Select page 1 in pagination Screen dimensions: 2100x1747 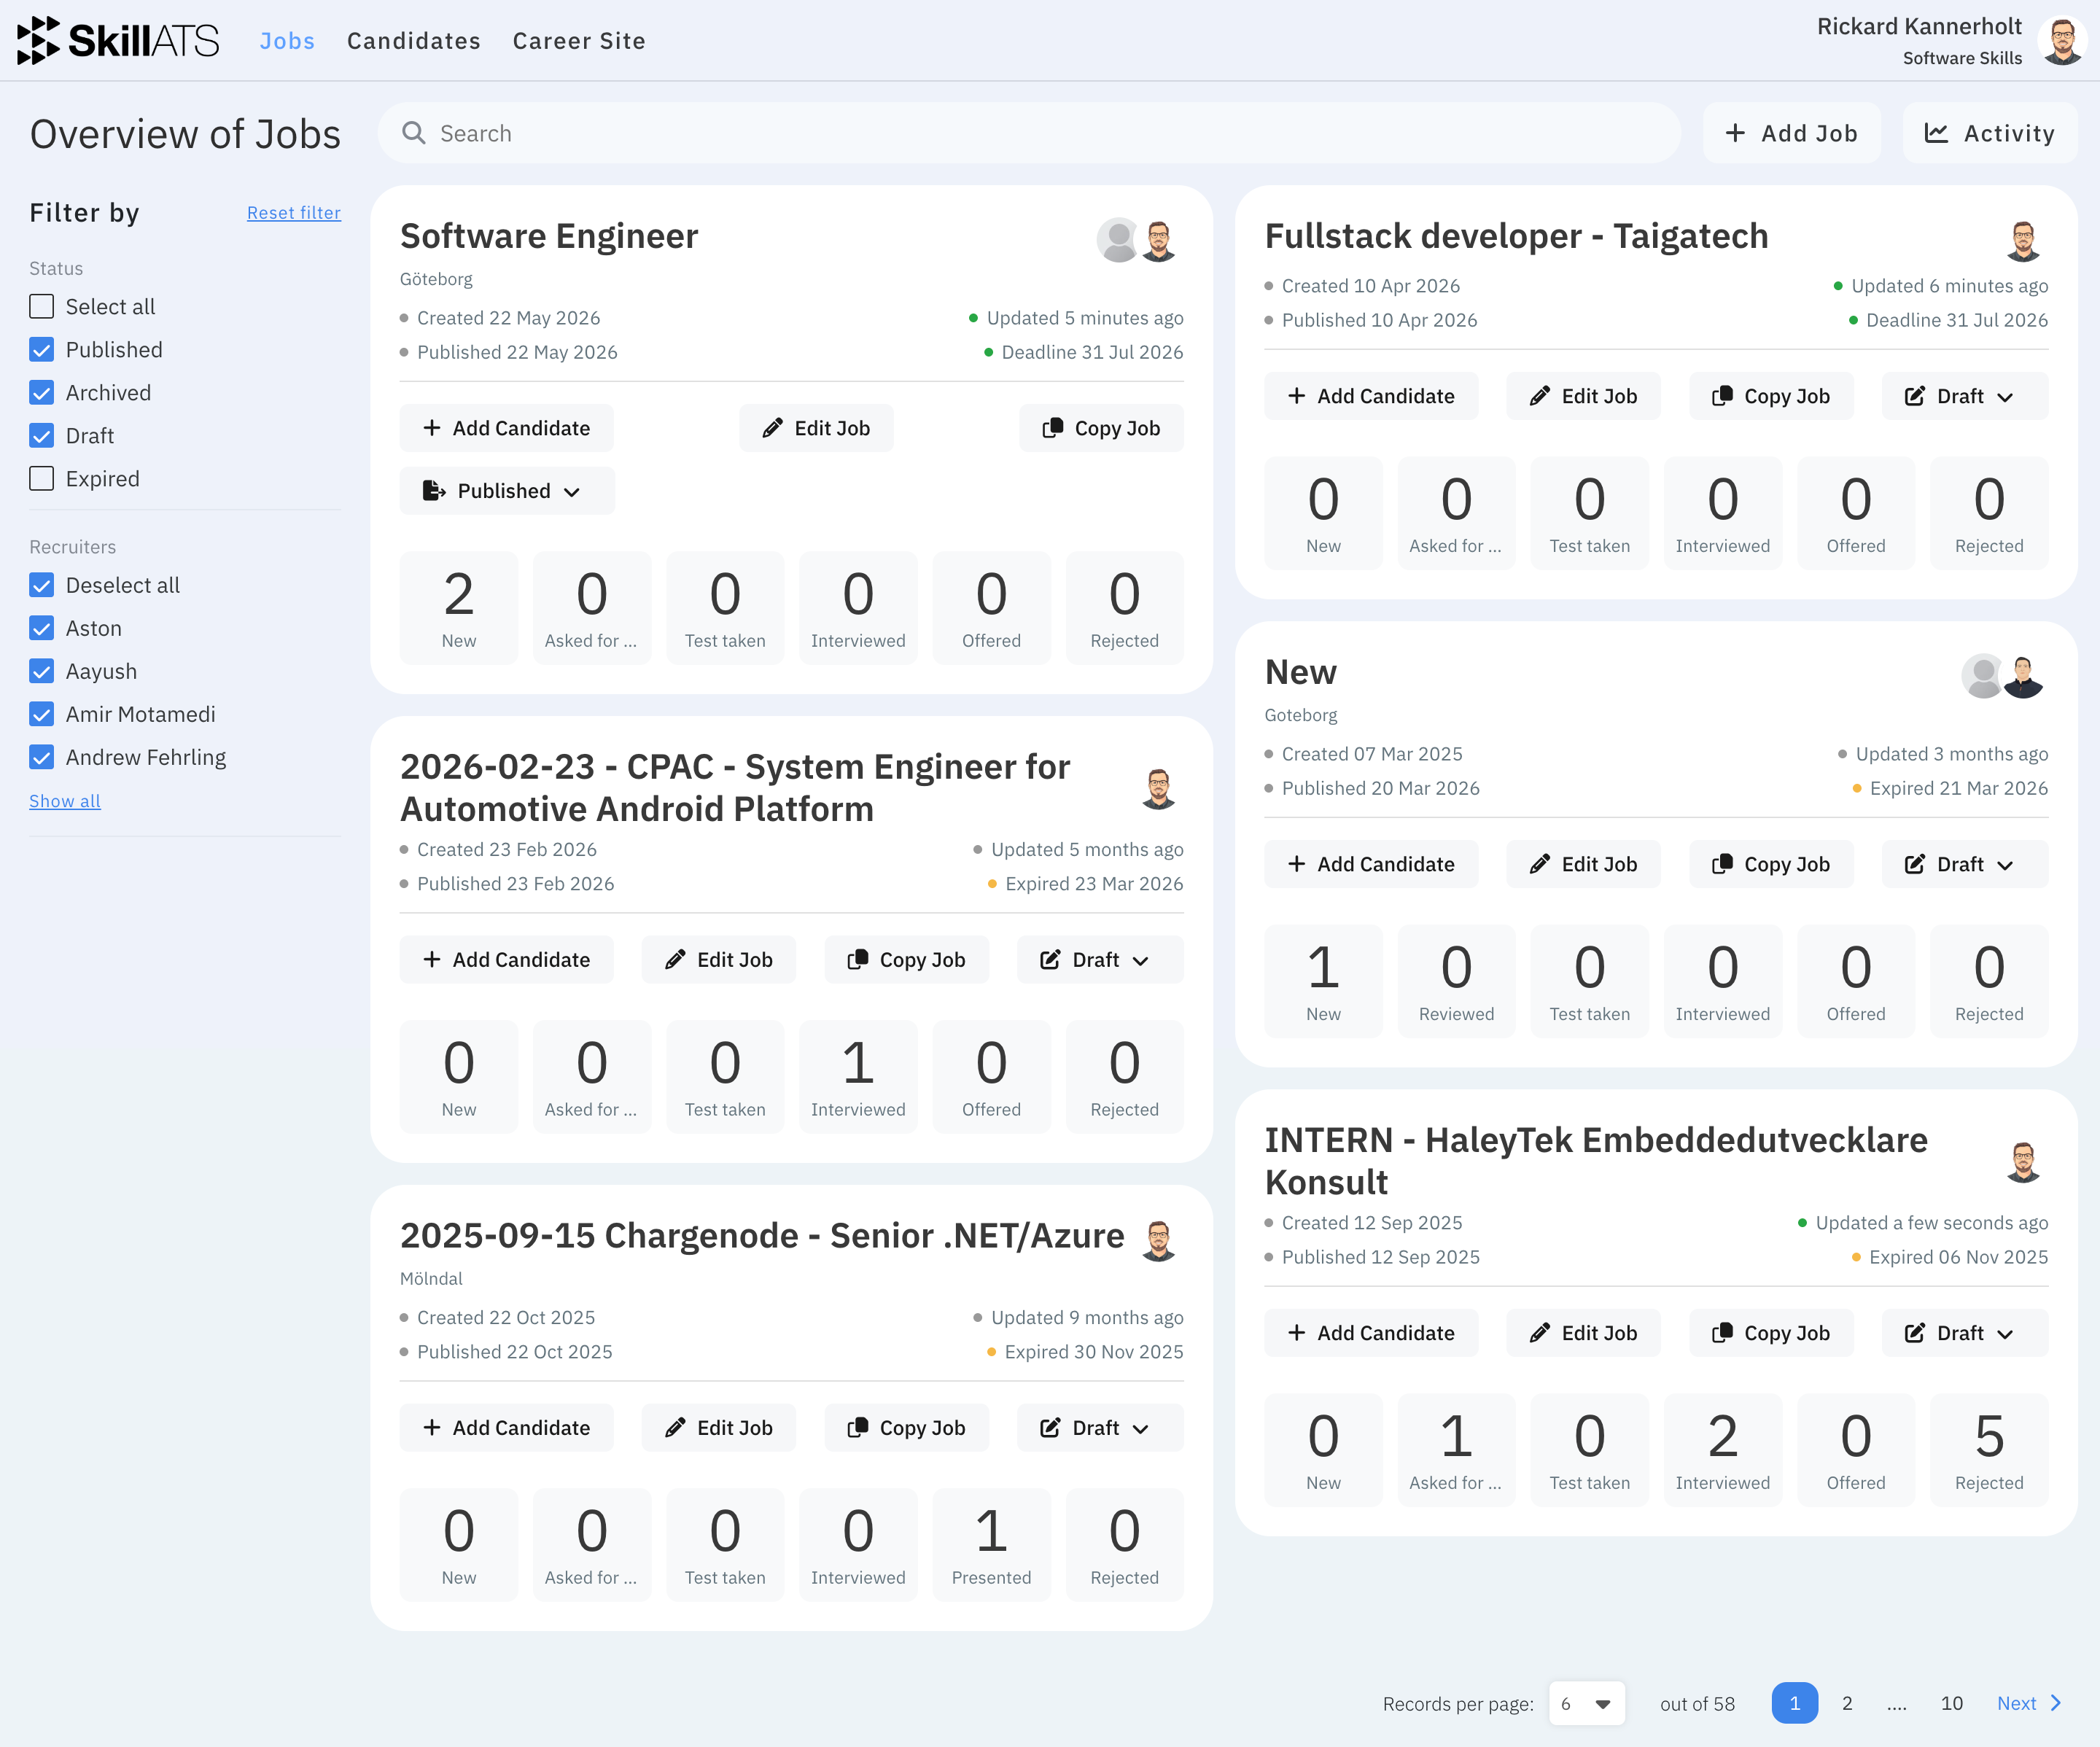pos(1794,1703)
